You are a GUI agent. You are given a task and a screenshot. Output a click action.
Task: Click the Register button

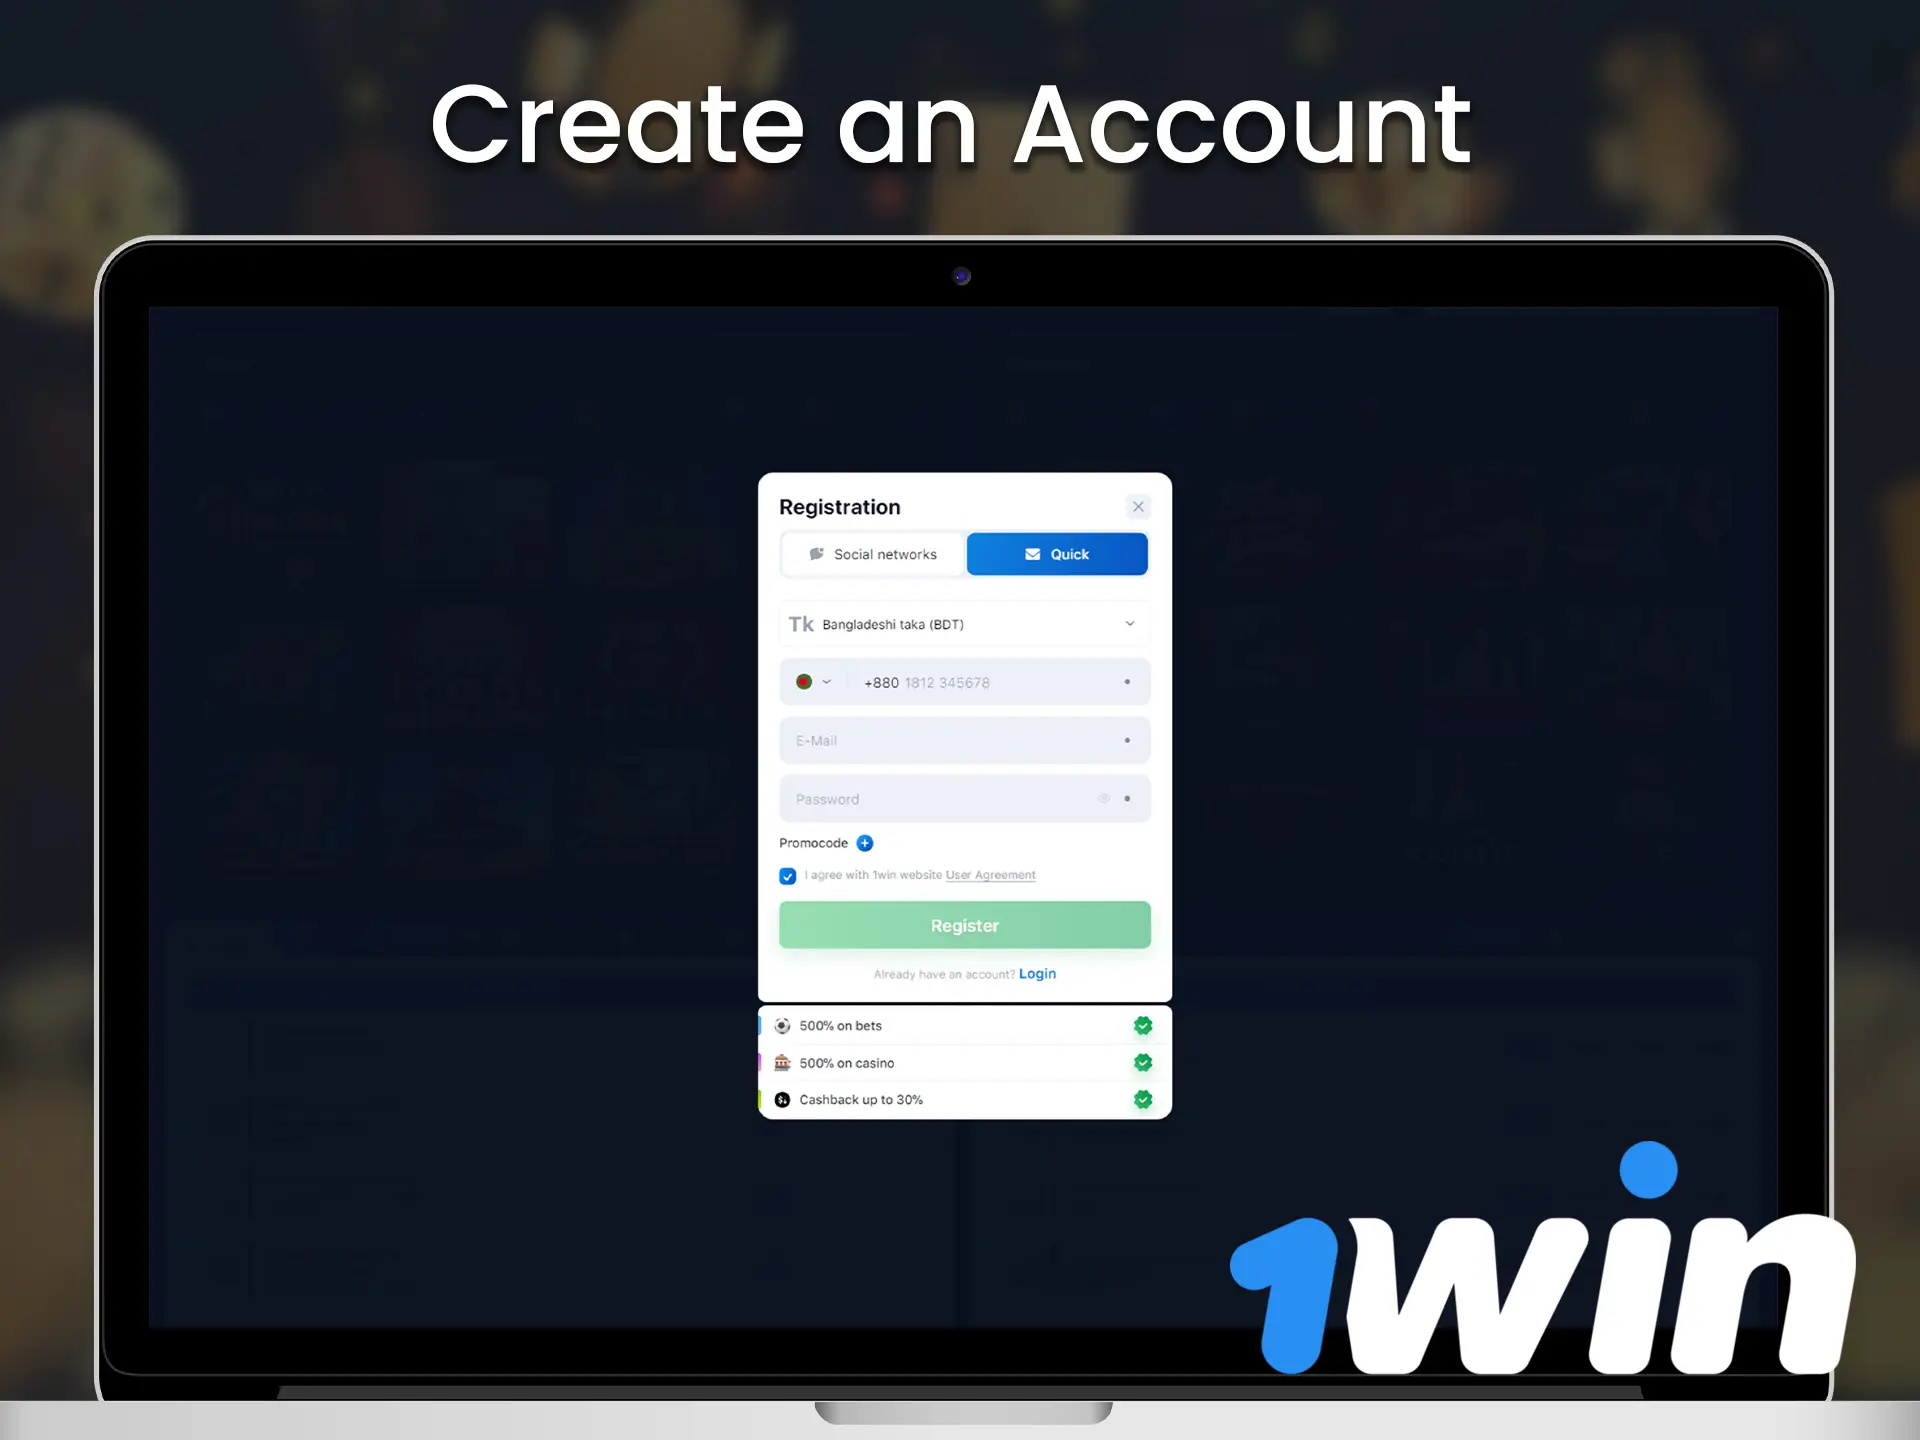click(965, 926)
